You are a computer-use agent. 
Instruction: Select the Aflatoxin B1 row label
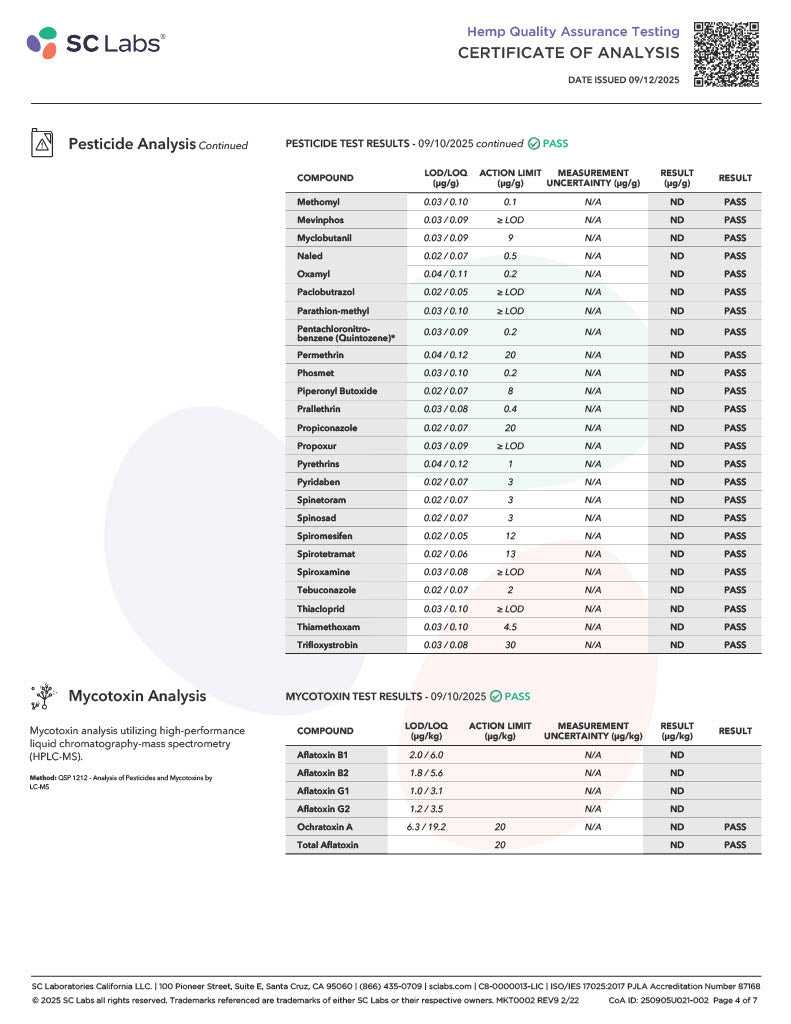click(322, 754)
